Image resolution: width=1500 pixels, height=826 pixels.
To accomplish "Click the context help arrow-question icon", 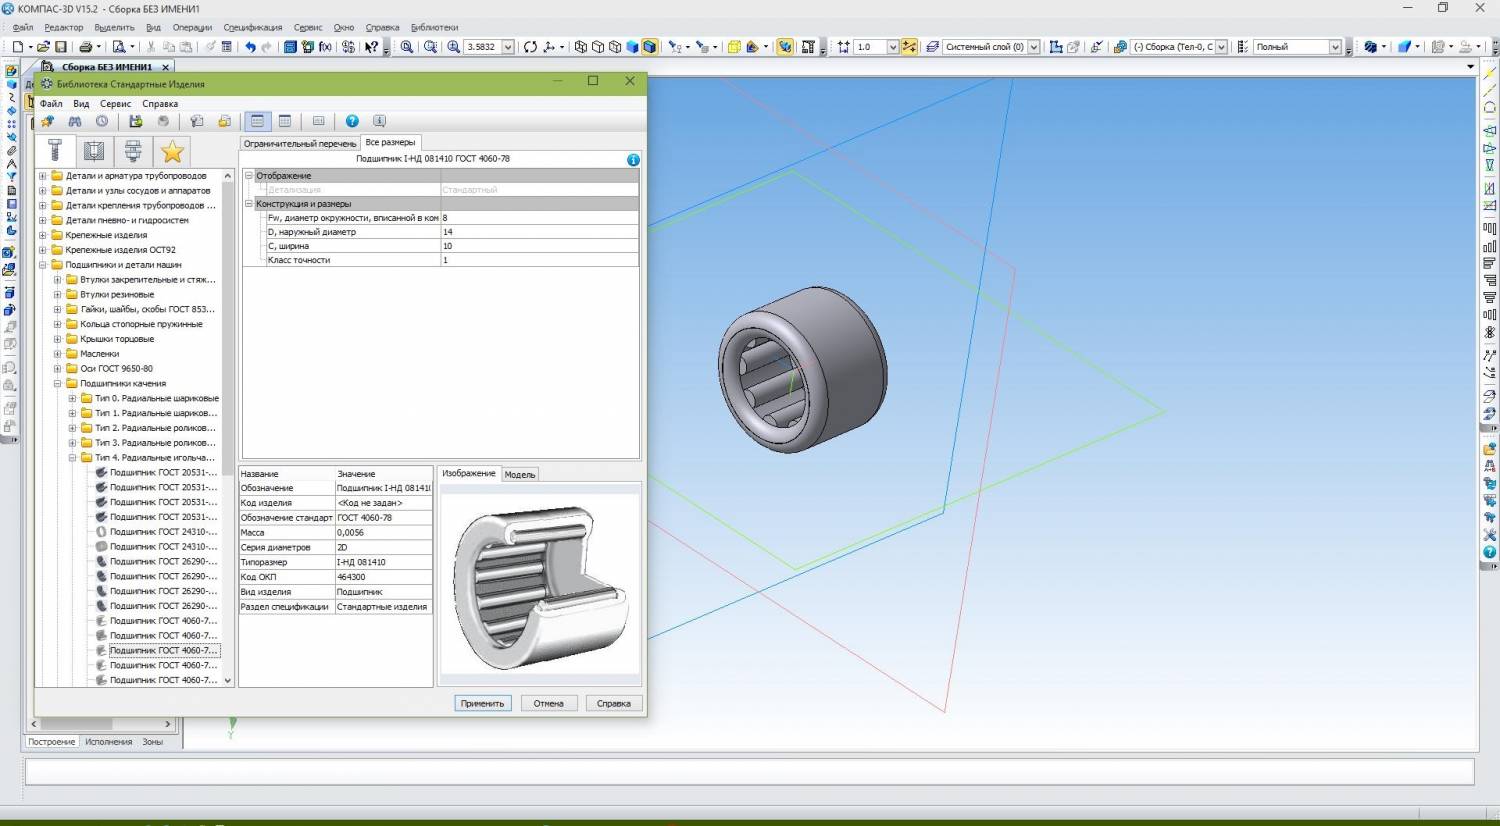I will click(371, 47).
